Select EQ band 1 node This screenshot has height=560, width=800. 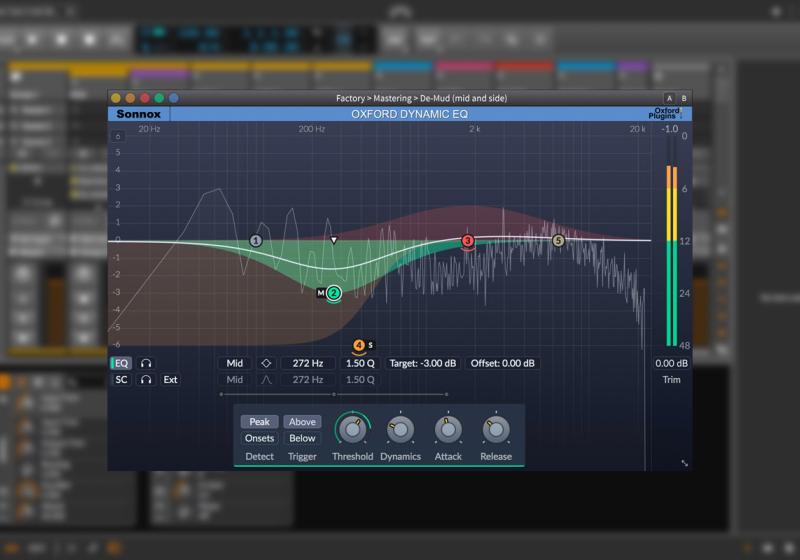[256, 241]
